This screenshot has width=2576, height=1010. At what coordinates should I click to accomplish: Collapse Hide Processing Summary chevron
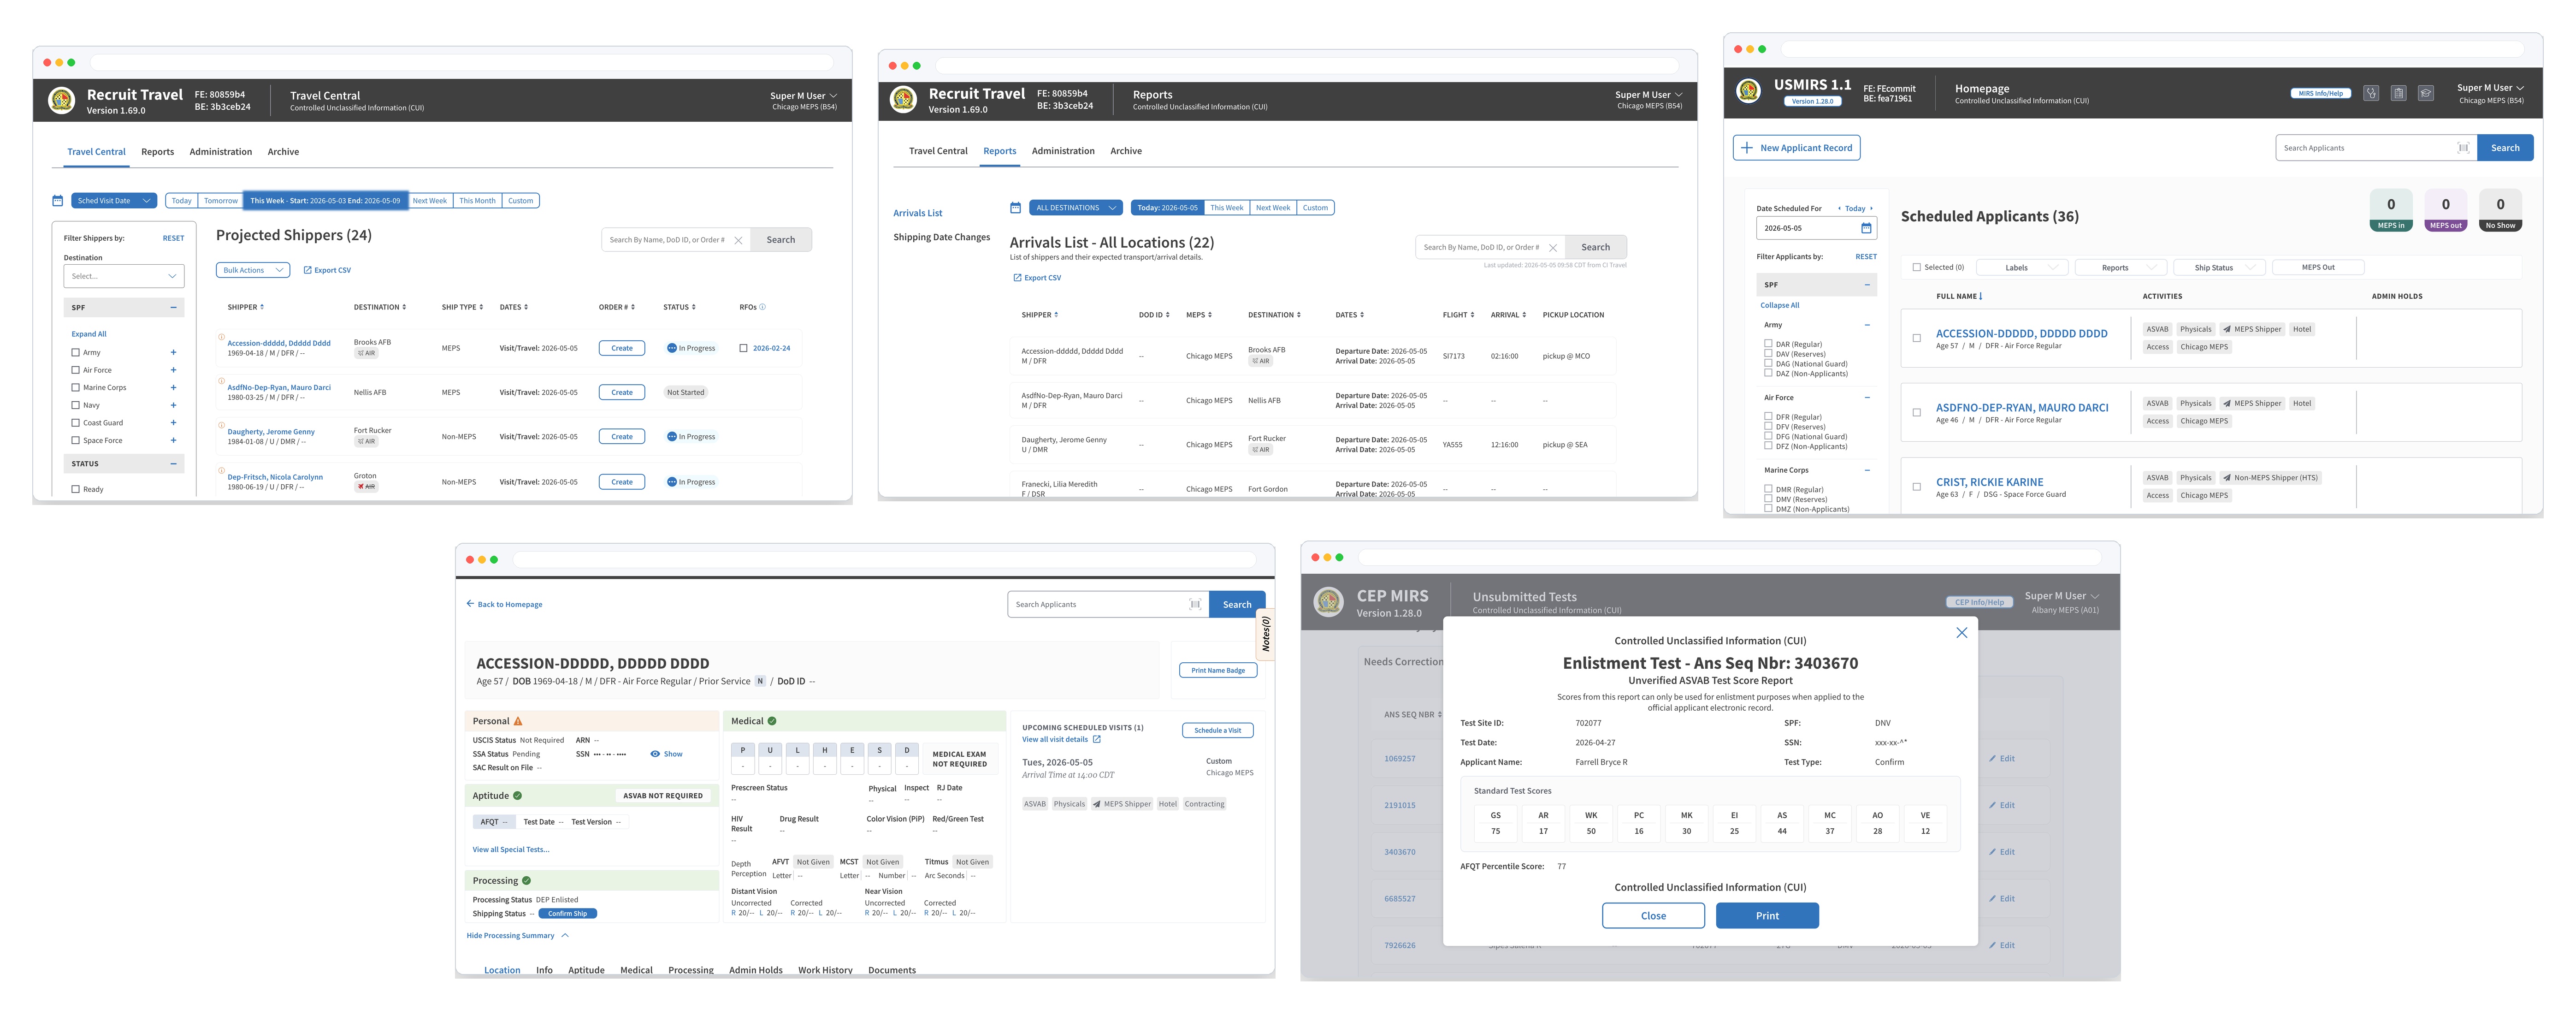tap(565, 936)
